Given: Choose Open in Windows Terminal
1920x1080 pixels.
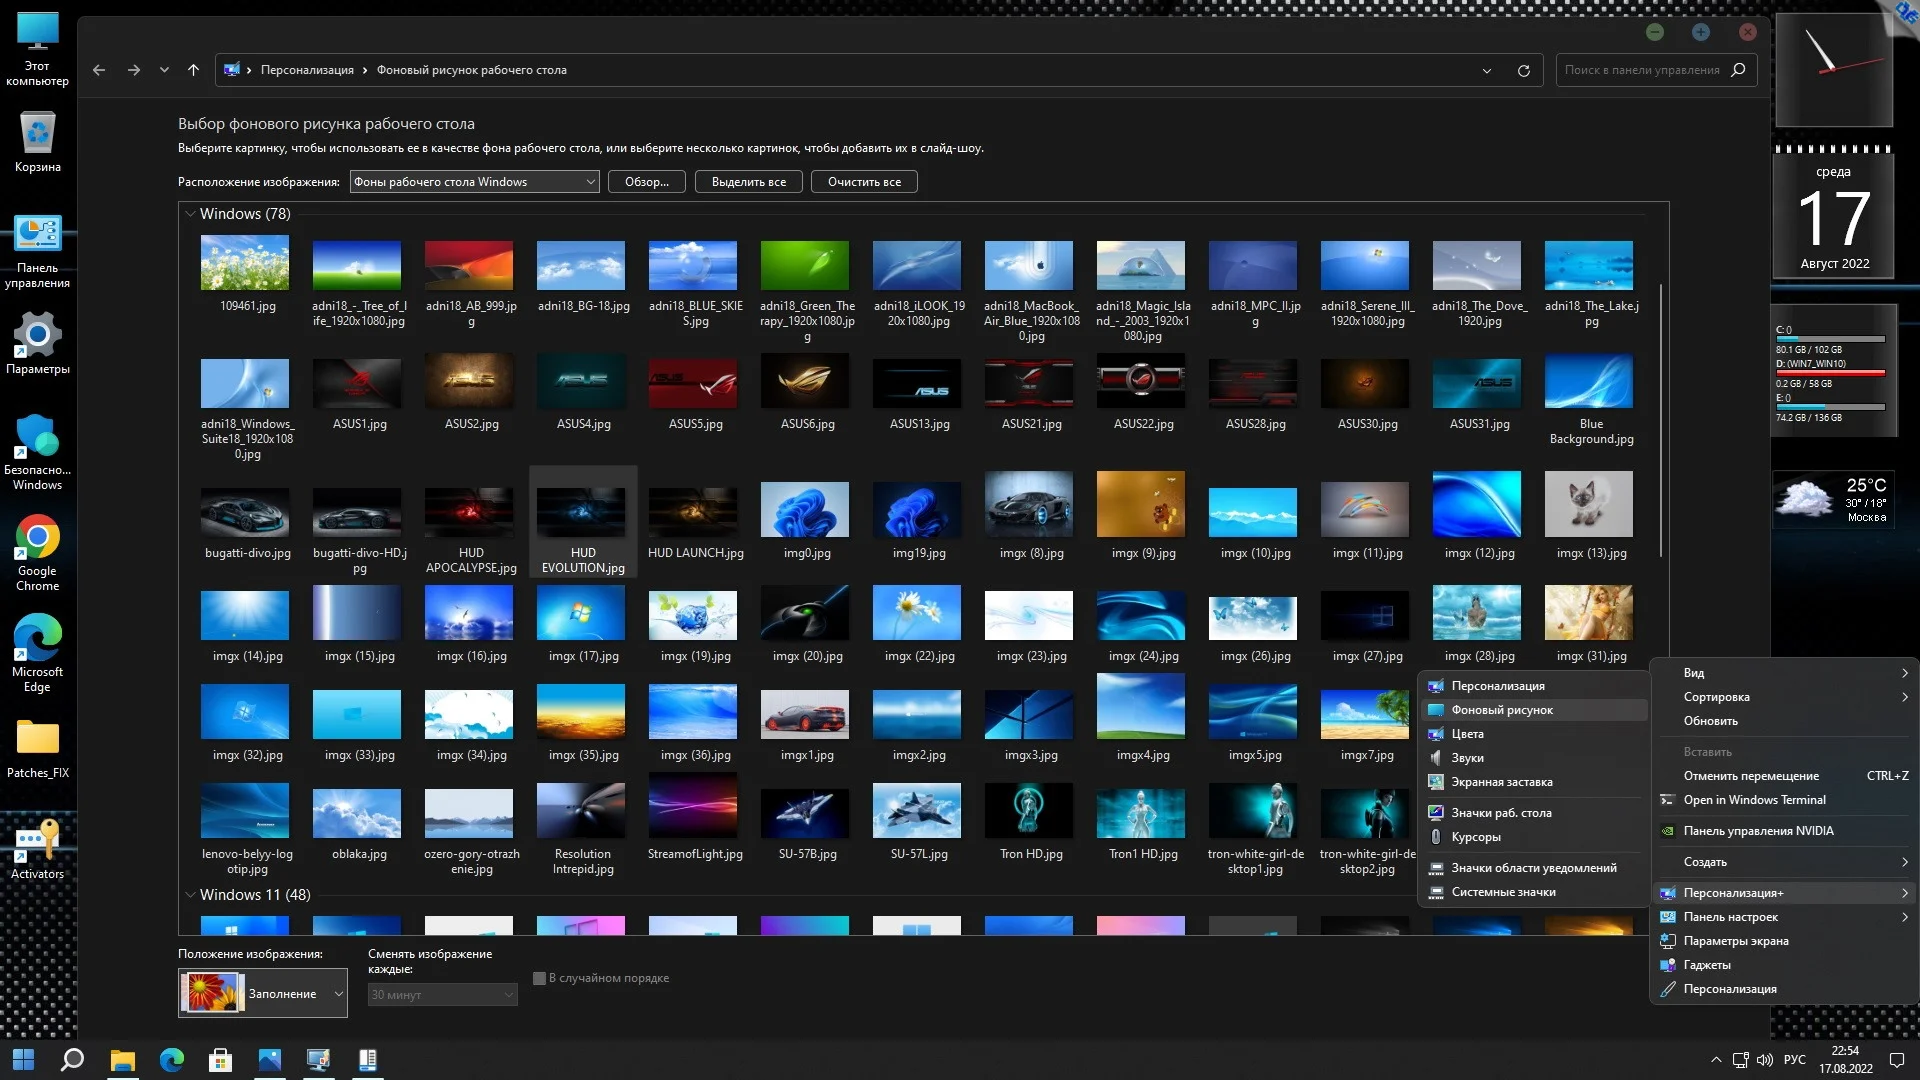Looking at the screenshot, I should tap(1754, 800).
